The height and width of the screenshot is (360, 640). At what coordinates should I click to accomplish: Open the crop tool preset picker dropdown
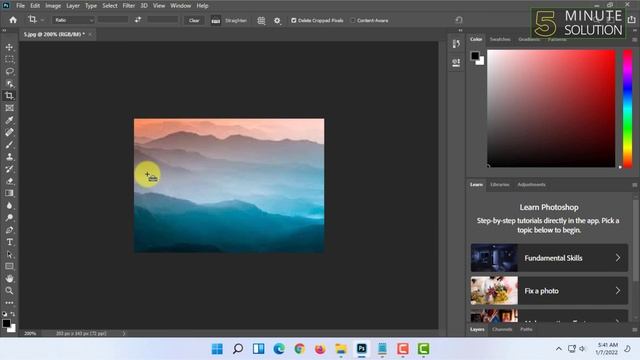coord(42,20)
